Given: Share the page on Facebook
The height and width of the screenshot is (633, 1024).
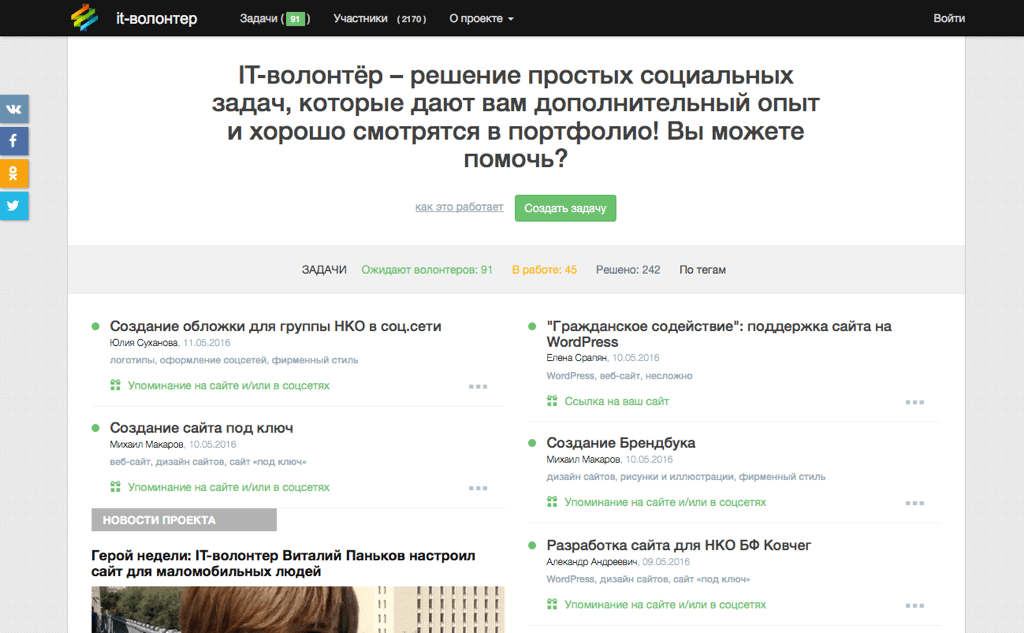Looking at the screenshot, I should click(x=14, y=141).
